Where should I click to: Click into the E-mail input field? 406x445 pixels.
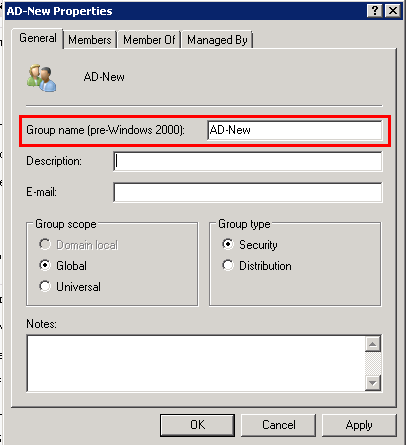tap(248, 192)
